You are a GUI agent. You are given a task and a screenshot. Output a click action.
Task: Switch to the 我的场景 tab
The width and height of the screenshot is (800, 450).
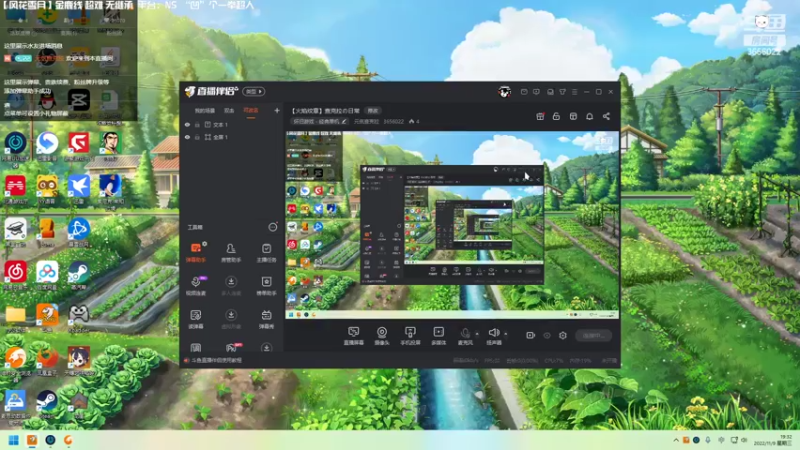205,111
